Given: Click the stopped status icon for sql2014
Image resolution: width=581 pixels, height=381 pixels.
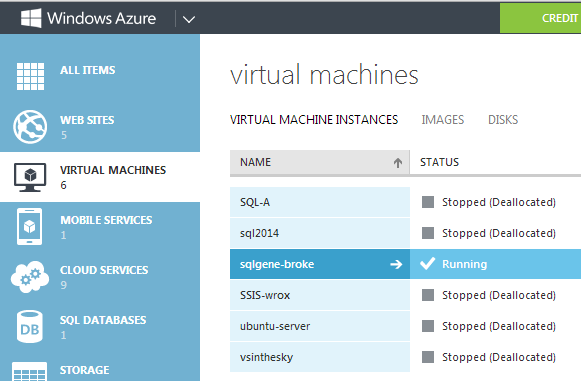Looking at the screenshot, I should click(428, 233).
